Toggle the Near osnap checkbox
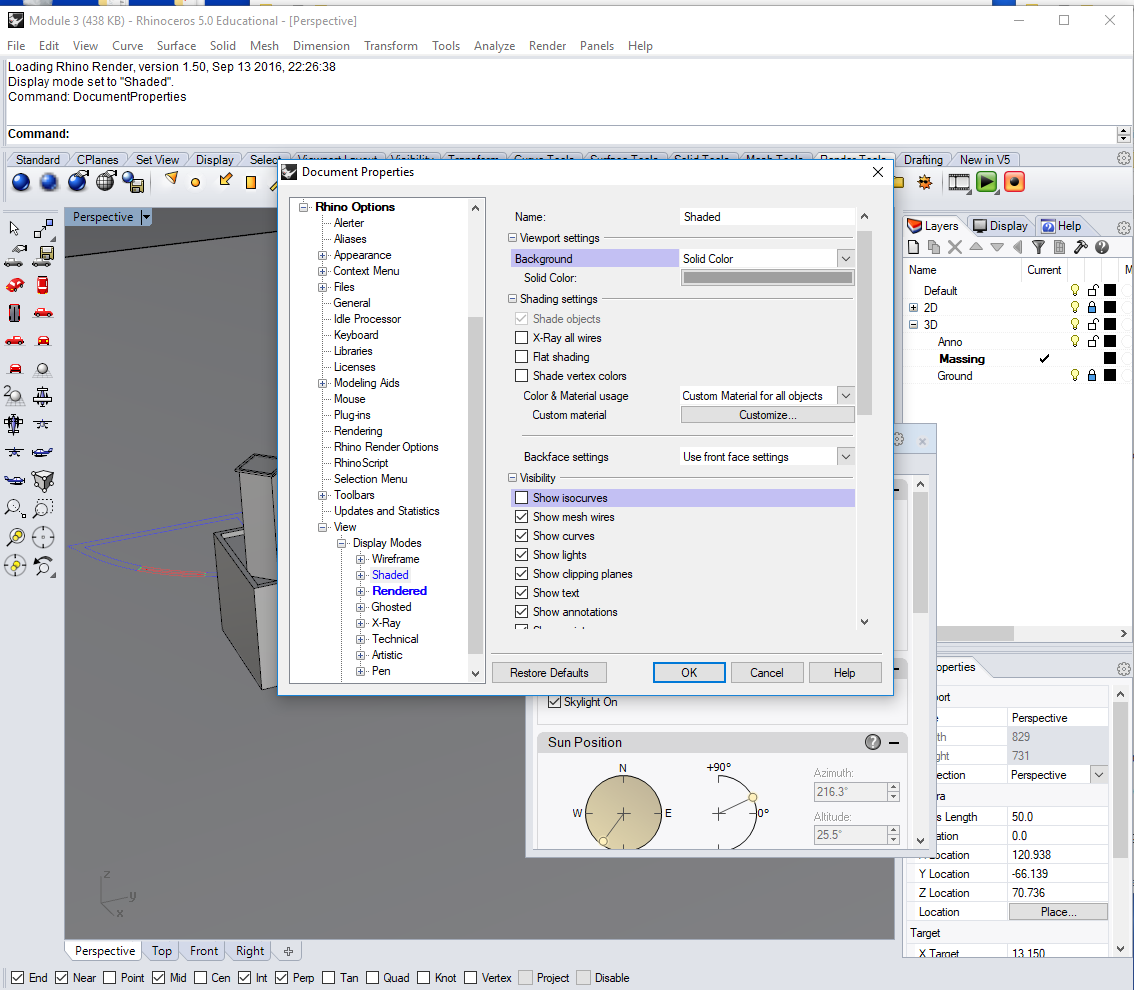 pos(61,978)
